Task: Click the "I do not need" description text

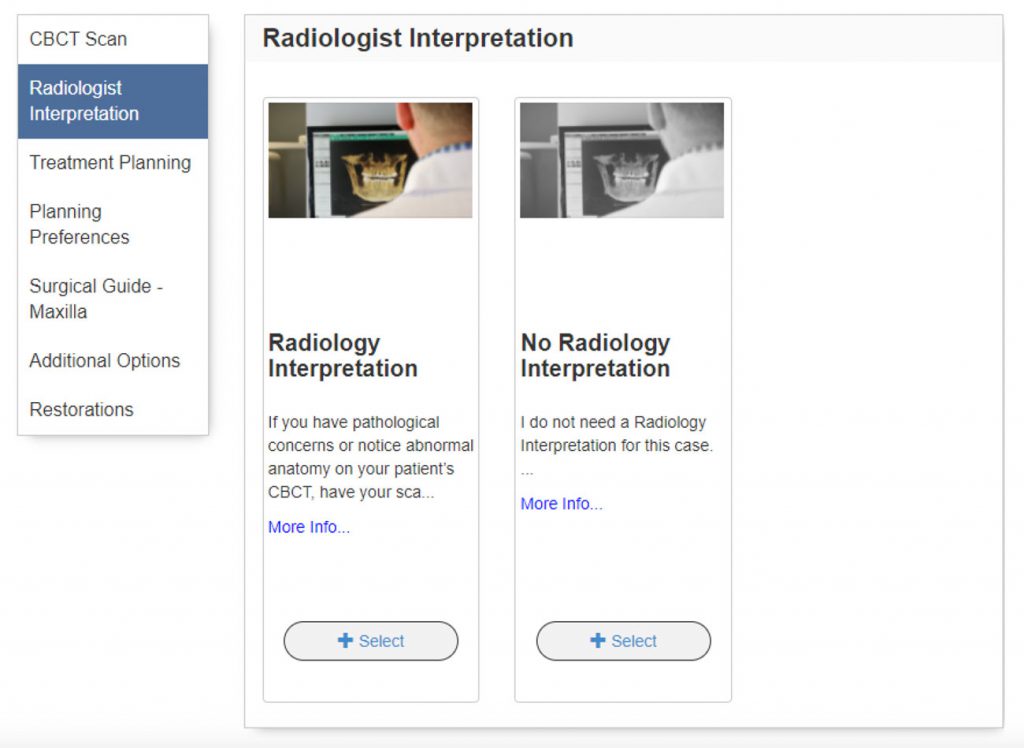Action: pyautogui.click(x=616, y=434)
